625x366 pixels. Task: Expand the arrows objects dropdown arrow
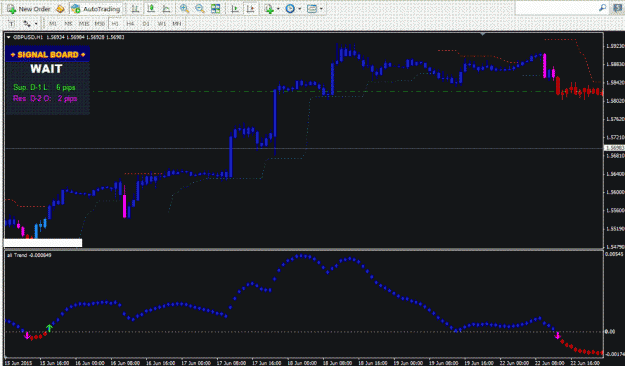[x=36, y=24]
